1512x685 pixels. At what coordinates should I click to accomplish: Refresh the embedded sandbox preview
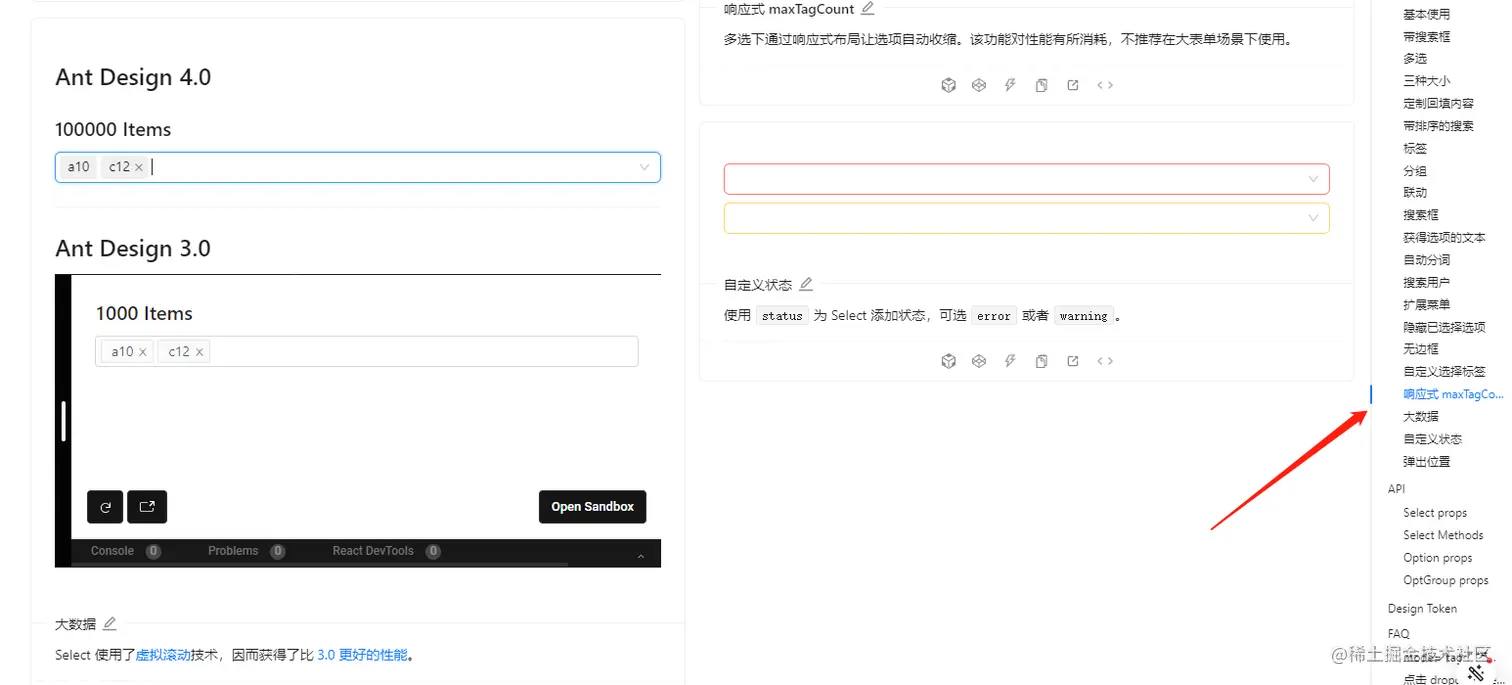coord(105,507)
